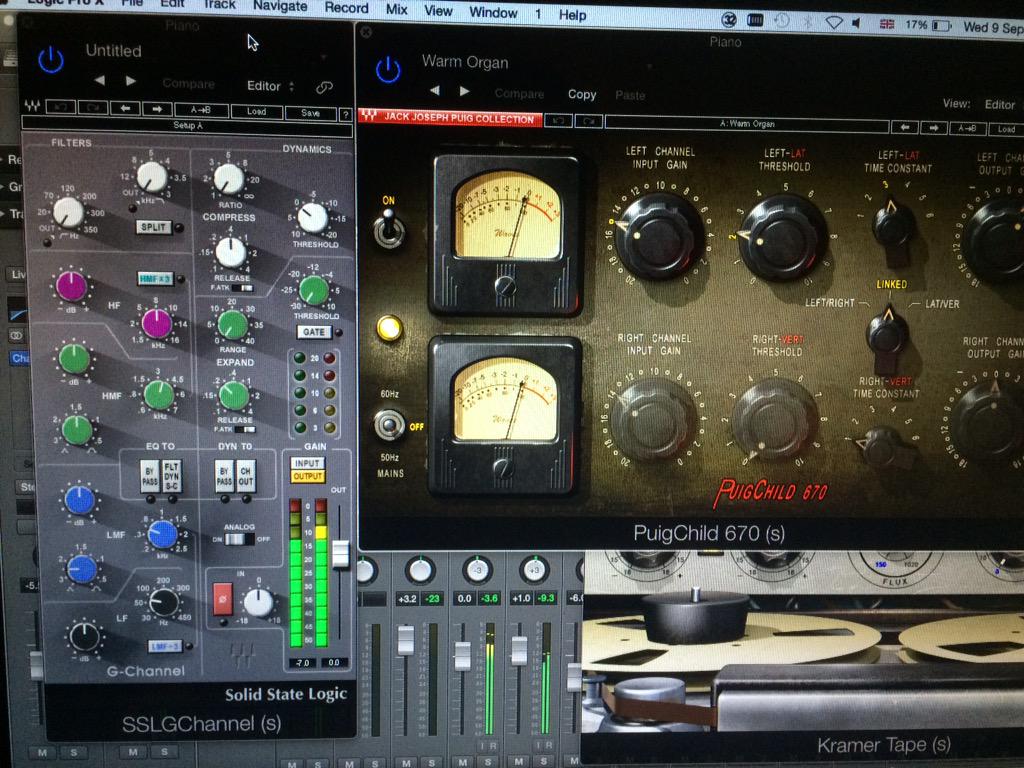Viewport: 1024px width, 768px height.
Task: Open A: Warm Organ preset bar
Action: click(747, 123)
